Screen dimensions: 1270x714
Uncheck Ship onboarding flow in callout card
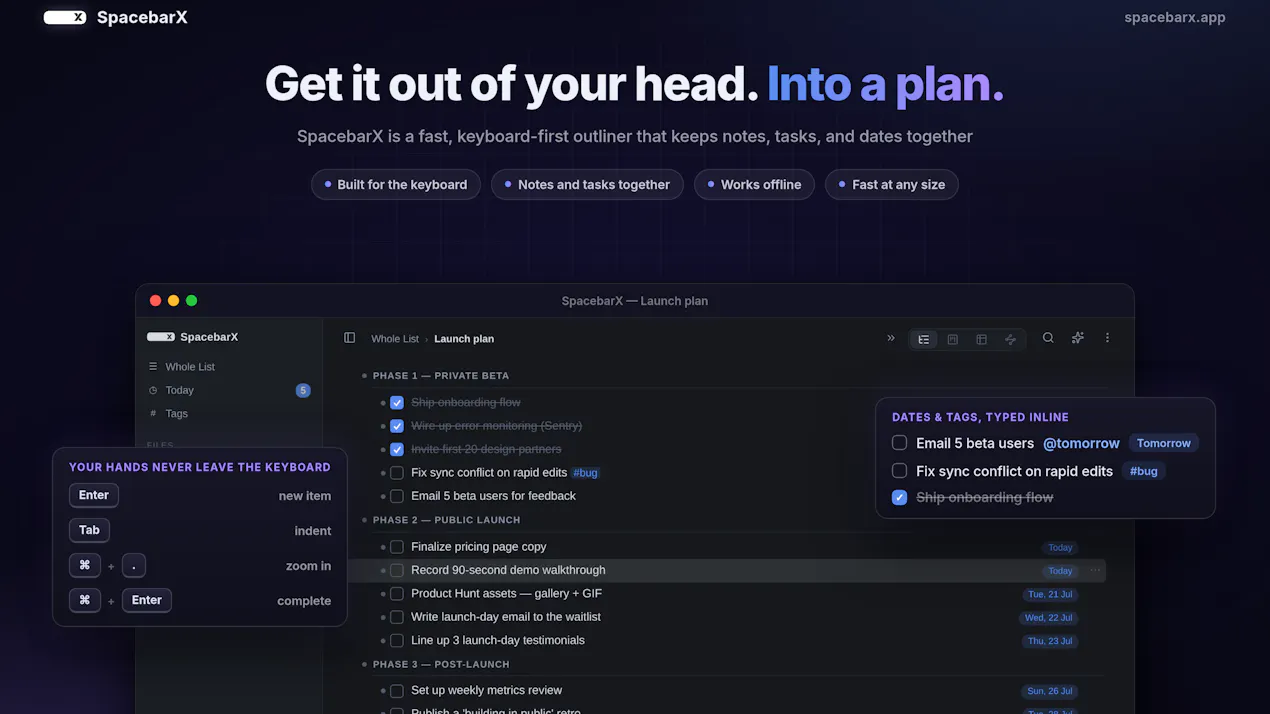pos(899,498)
